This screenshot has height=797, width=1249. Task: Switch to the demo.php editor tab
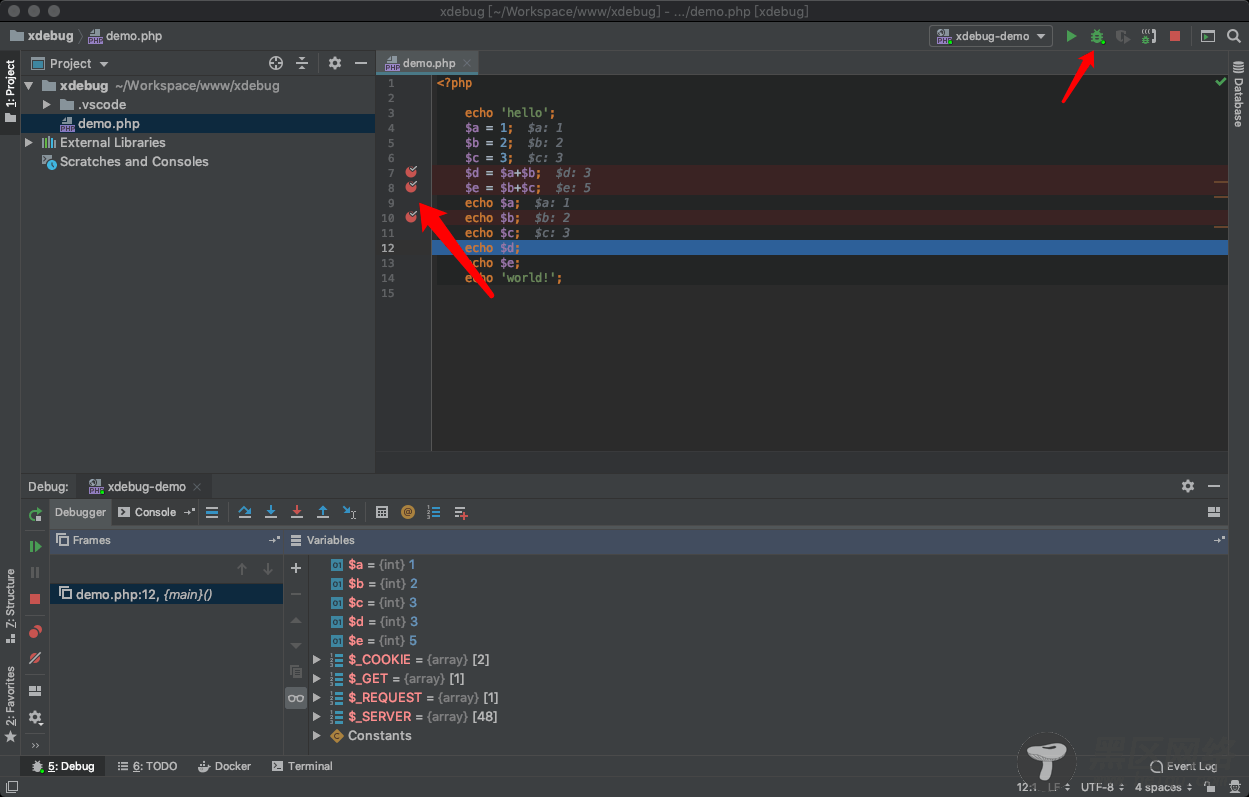tap(430, 63)
